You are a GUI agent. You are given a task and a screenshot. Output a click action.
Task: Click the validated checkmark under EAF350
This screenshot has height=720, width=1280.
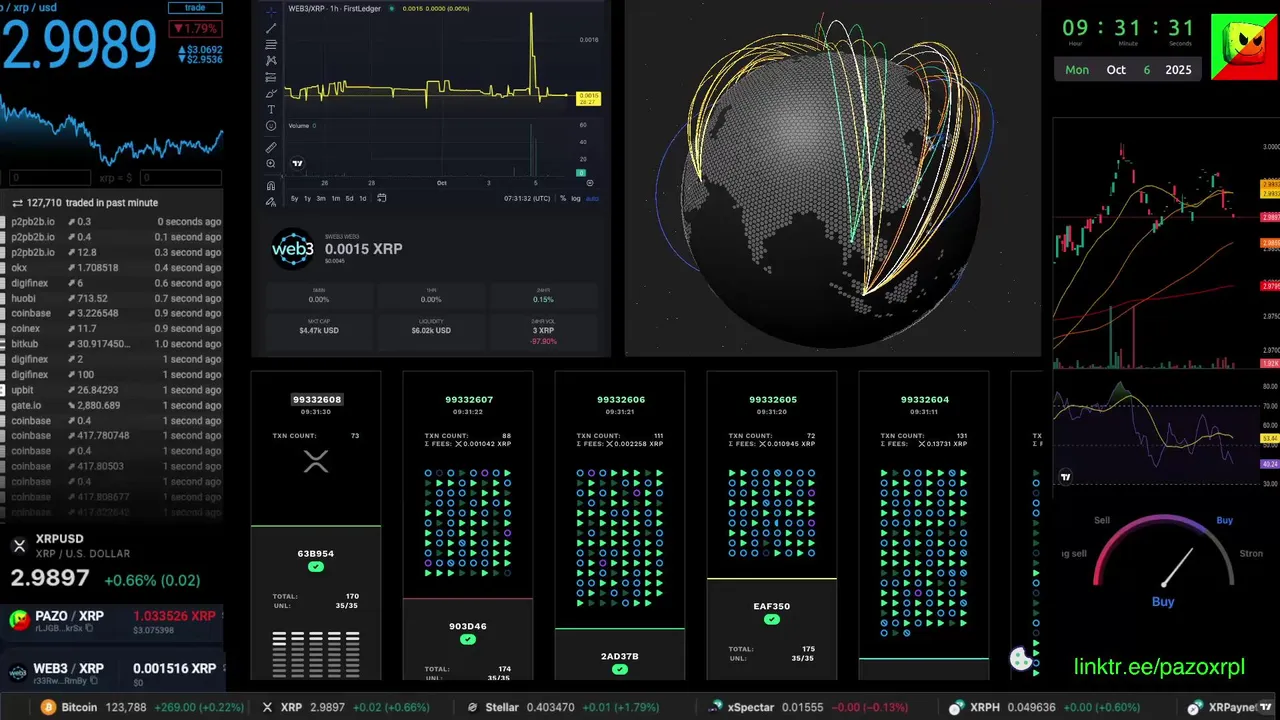pos(772,619)
